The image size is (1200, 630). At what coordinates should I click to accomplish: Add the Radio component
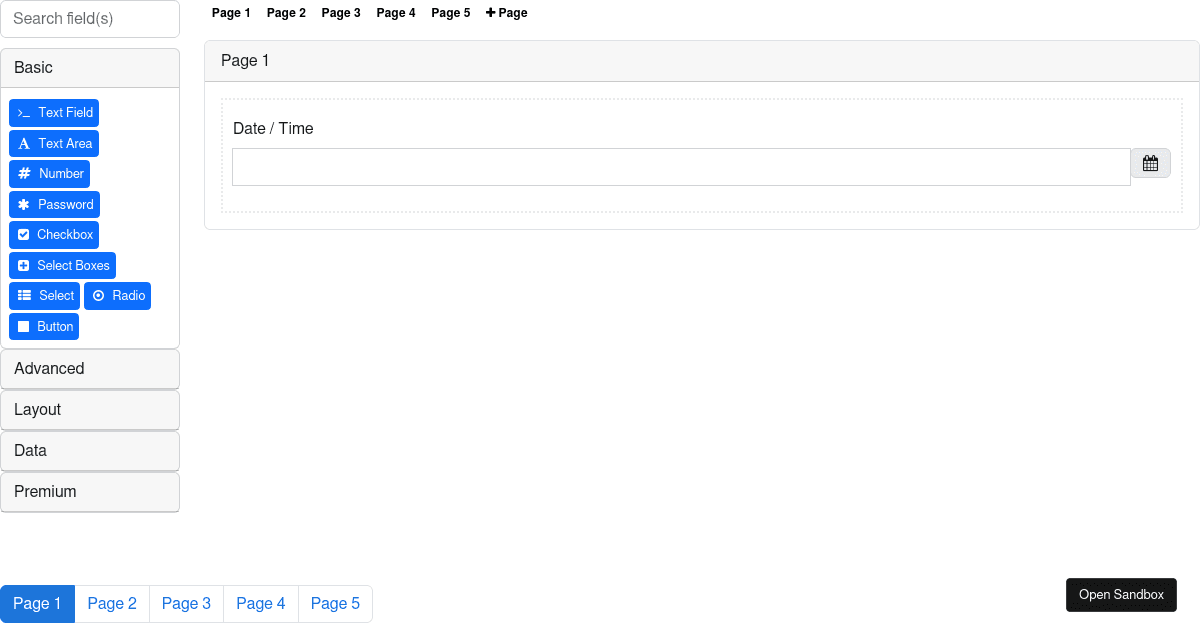[x=117, y=296]
